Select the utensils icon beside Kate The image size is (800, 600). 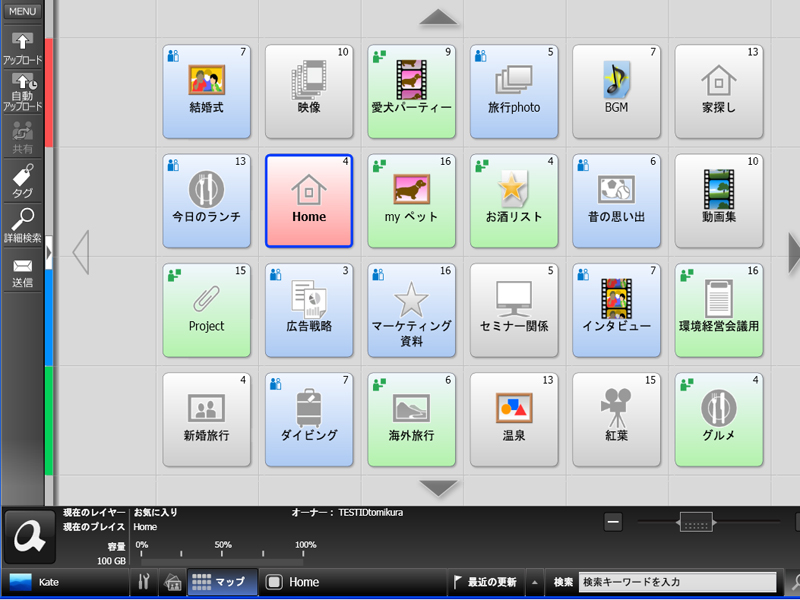coord(145,581)
